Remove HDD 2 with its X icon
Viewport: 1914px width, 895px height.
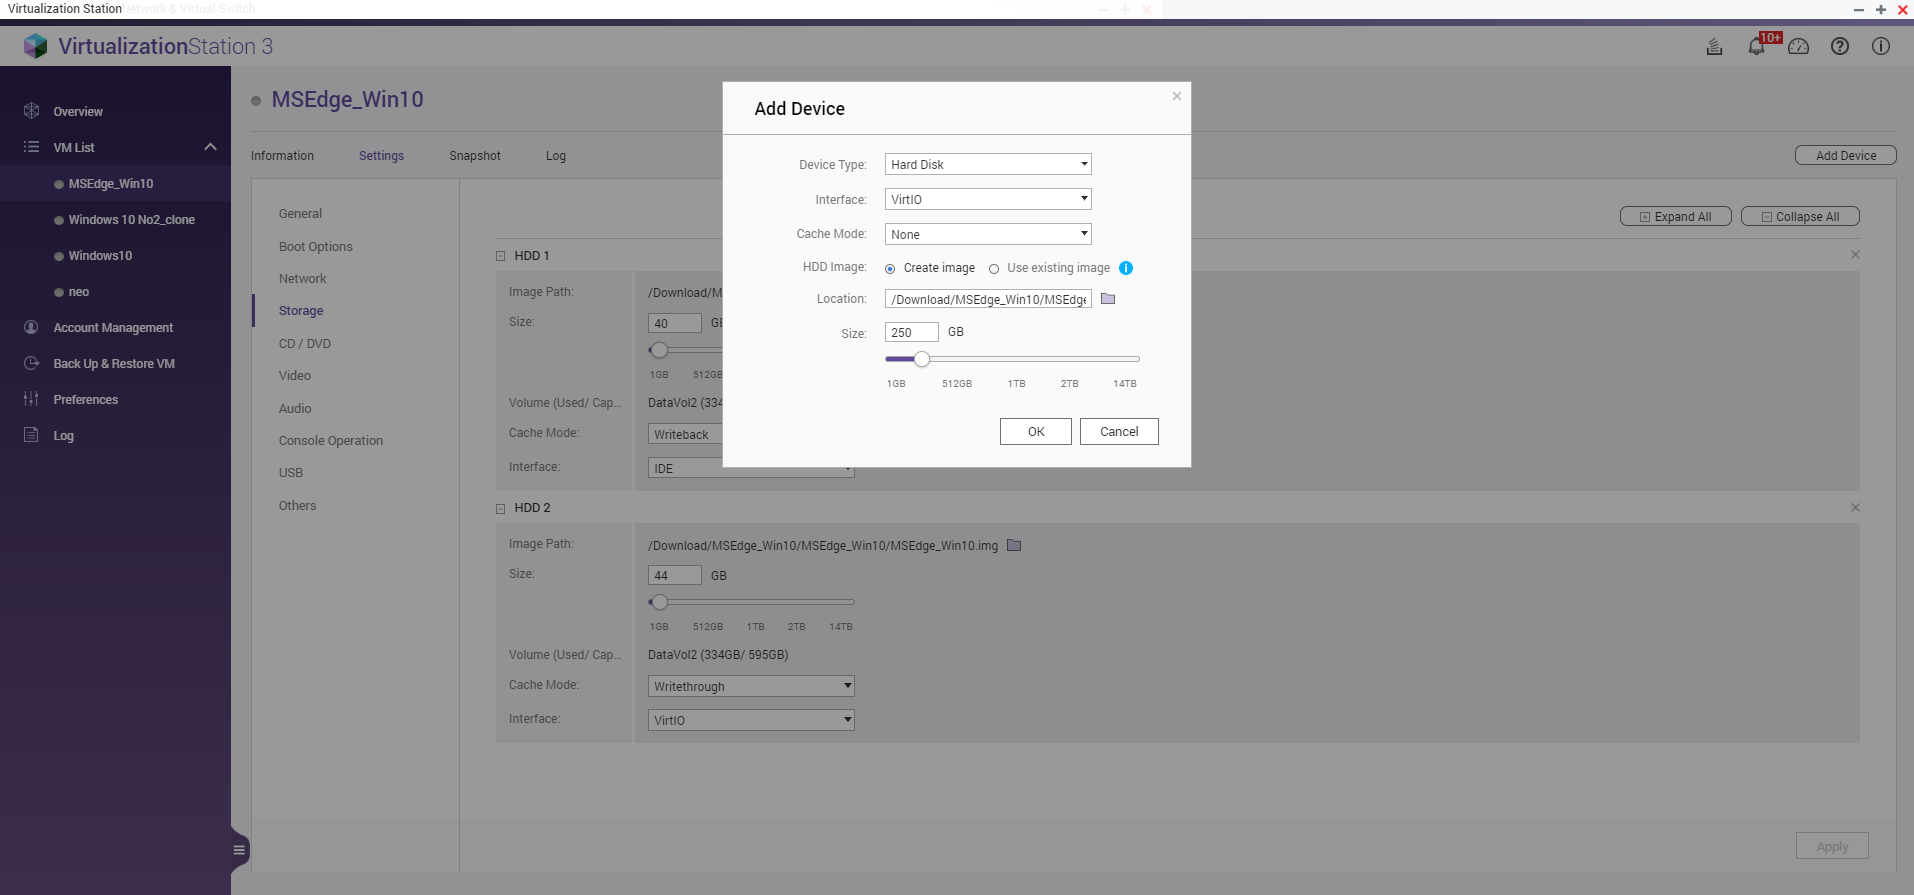[x=1855, y=508]
